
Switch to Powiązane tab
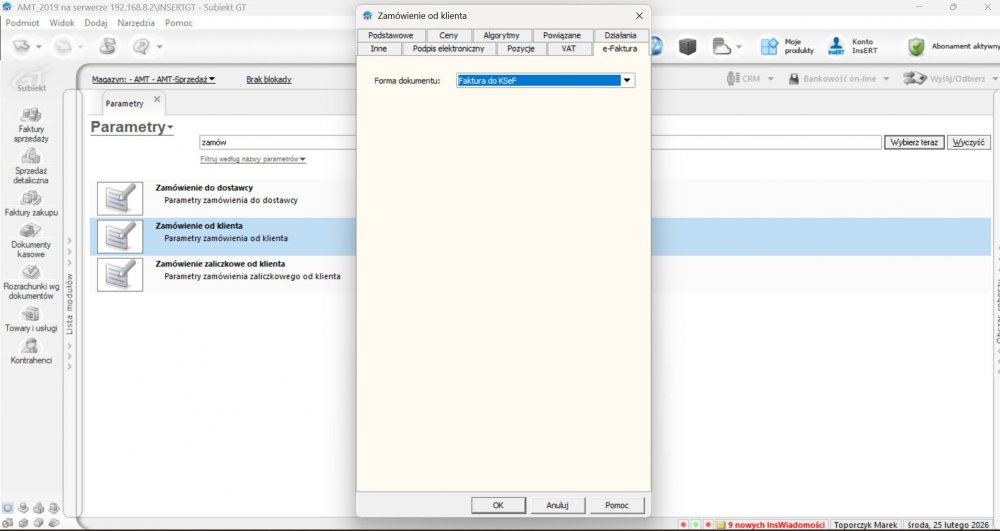click(562, 36)
